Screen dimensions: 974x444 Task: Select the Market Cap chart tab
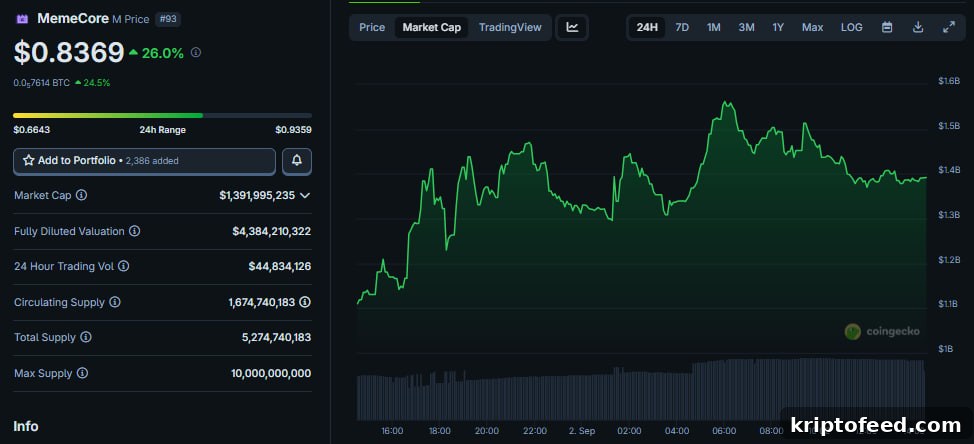432,27
